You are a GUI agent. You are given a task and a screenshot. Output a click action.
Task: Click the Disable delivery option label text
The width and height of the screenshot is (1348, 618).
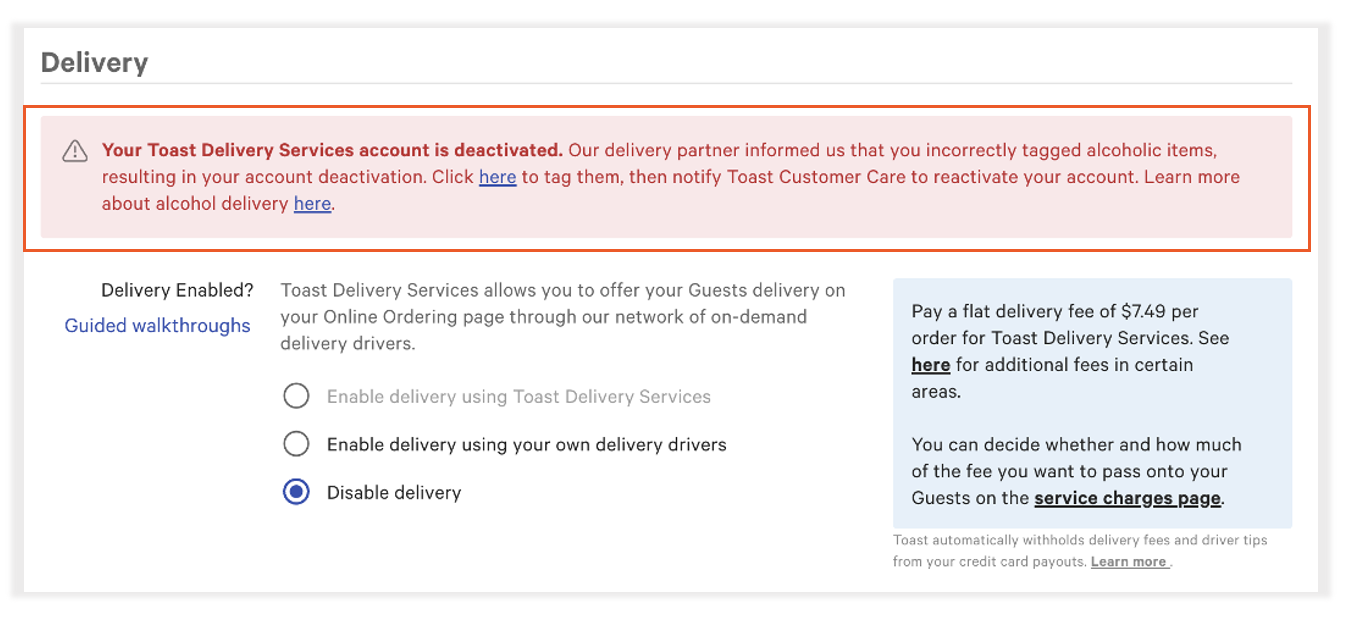tap(394, 492)
